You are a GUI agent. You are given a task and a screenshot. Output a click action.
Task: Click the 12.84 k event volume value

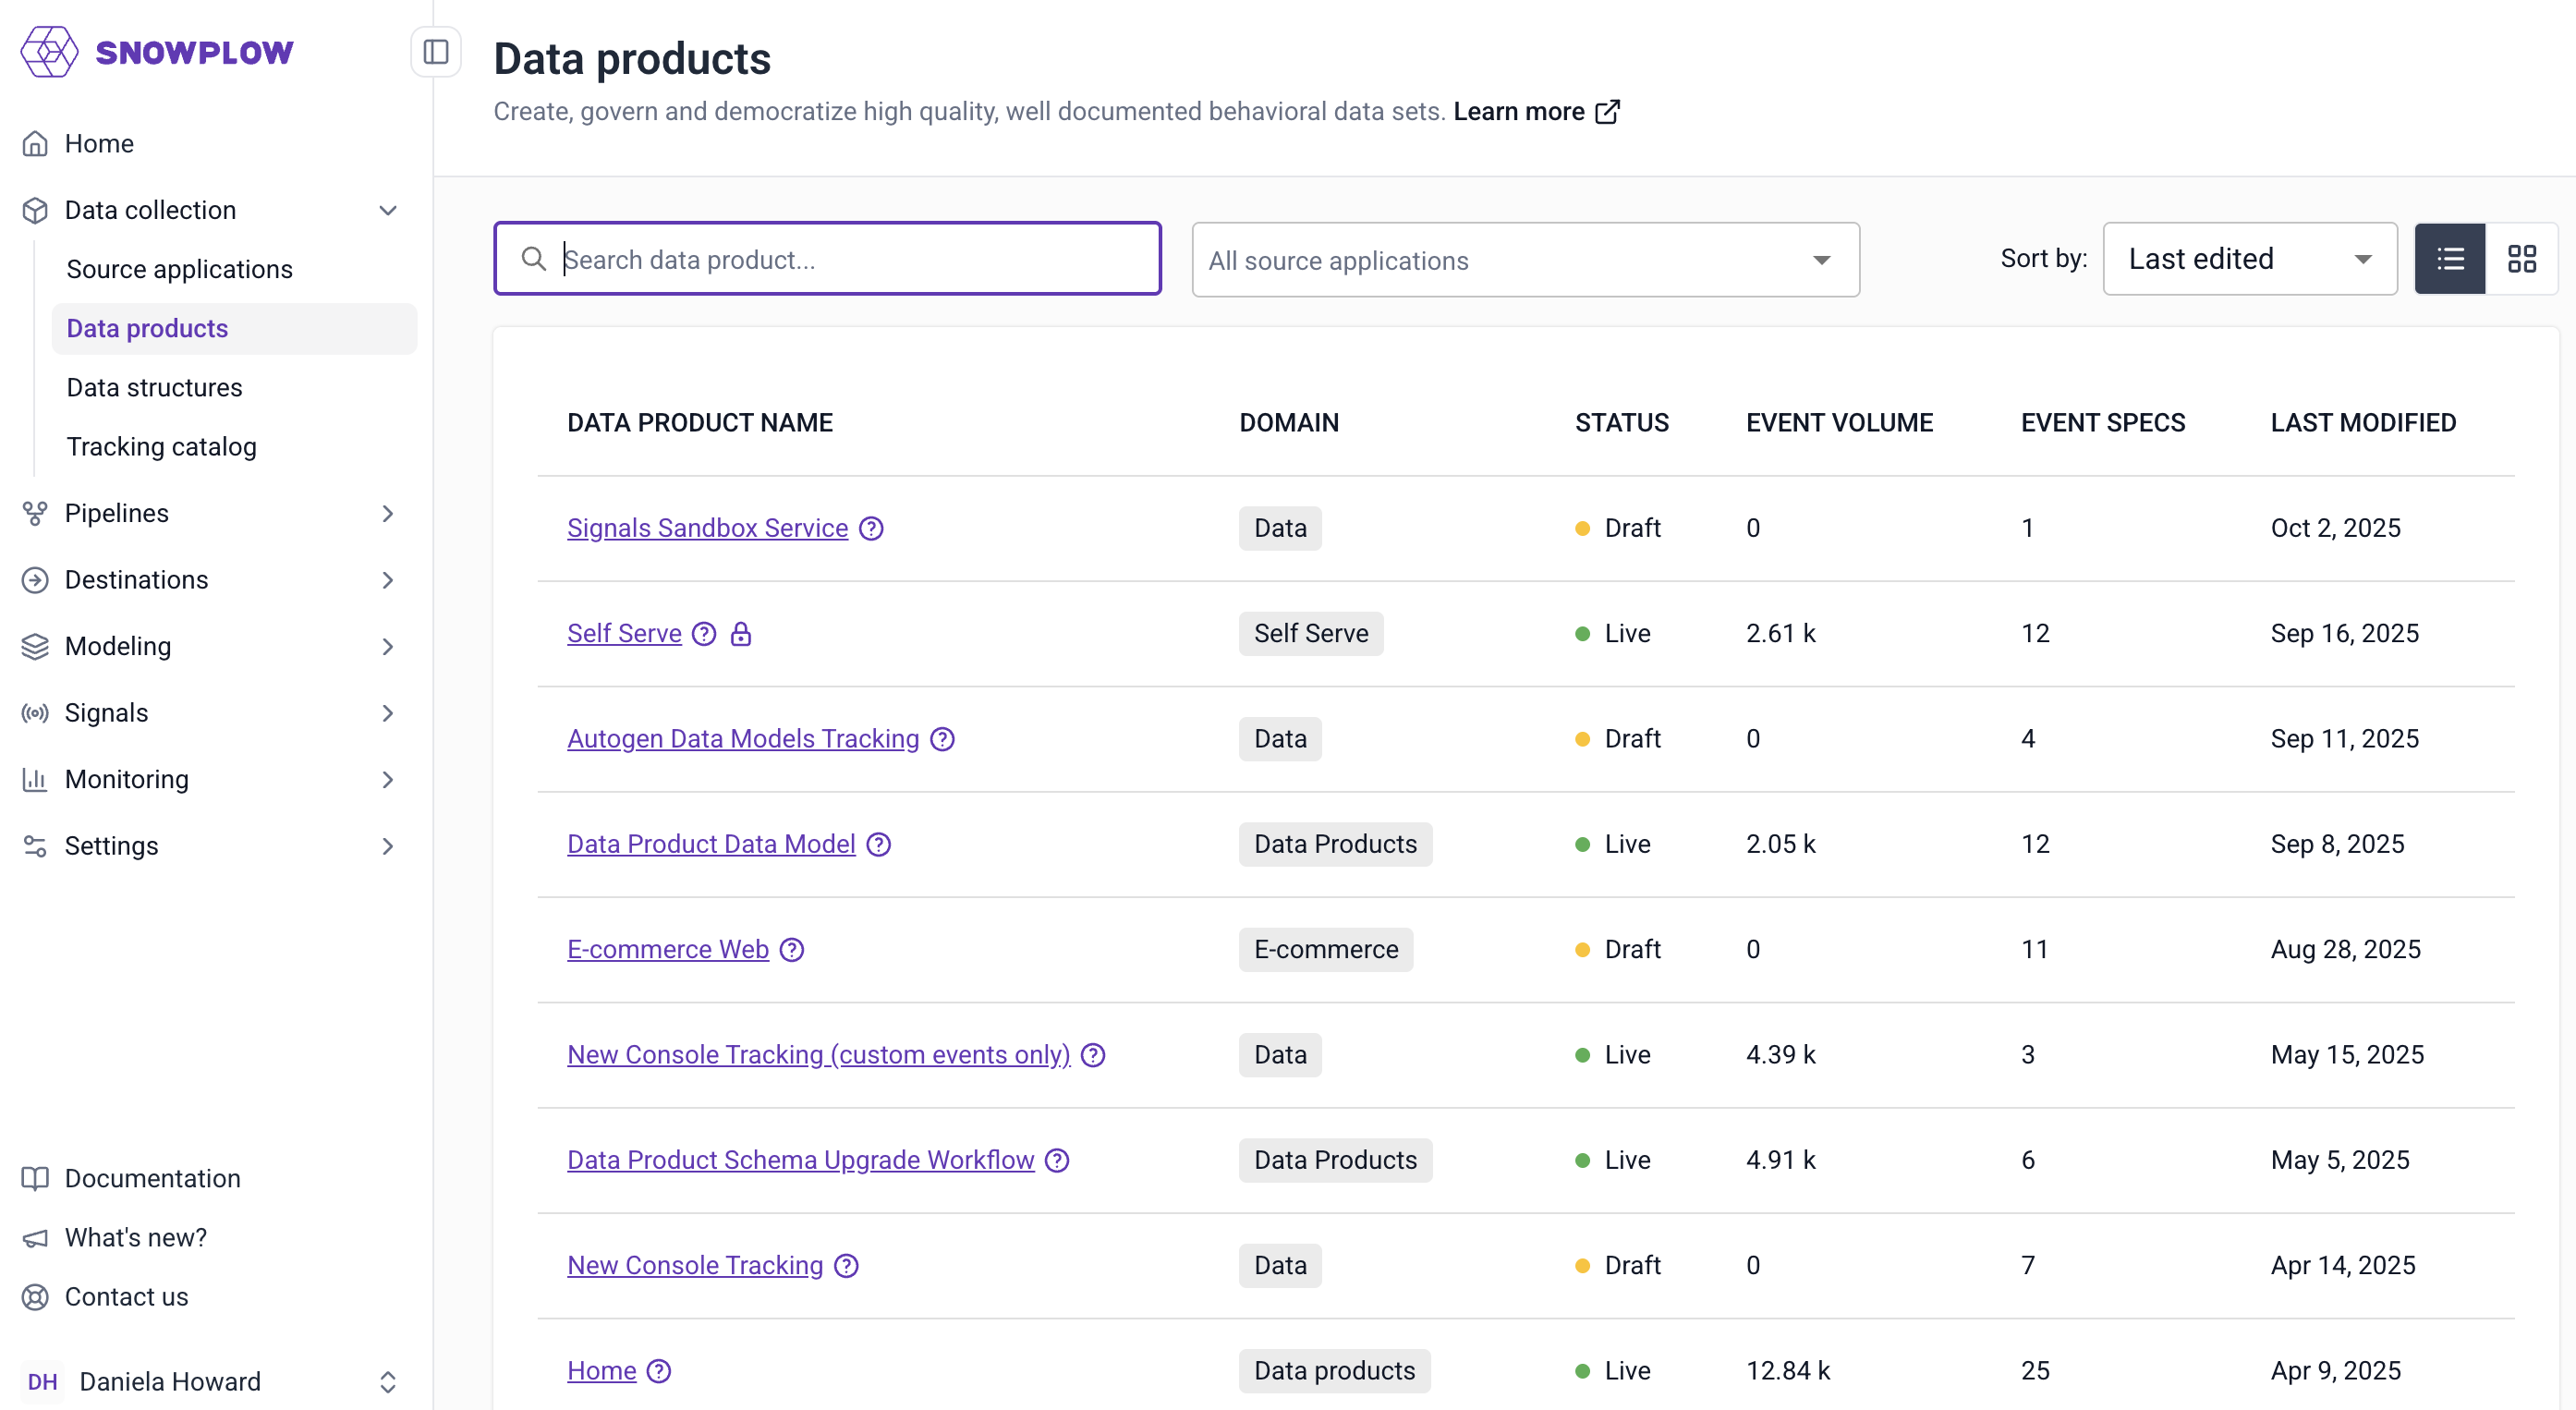(x=1788, y=1370)
